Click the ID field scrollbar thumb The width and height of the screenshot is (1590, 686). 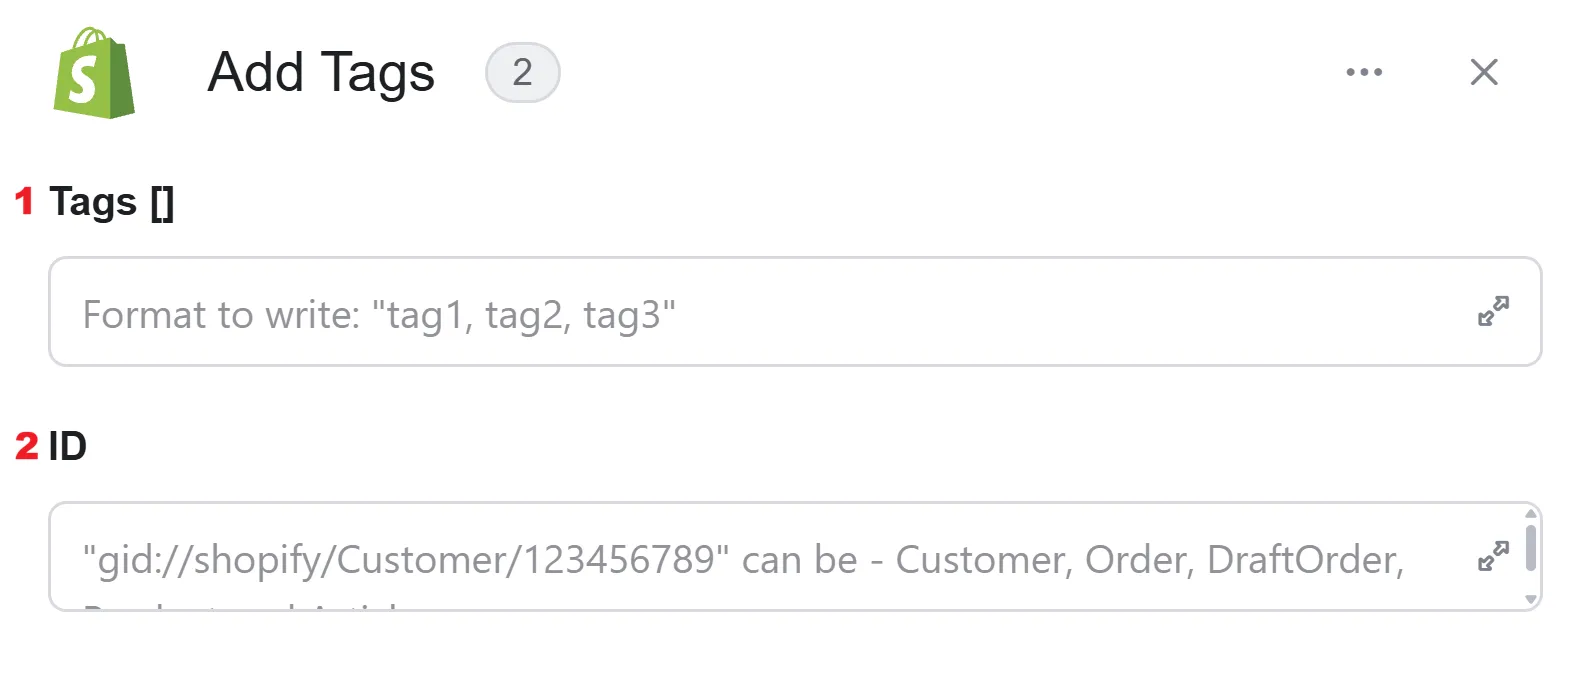pyautogui.click(x=1531, y=548)
